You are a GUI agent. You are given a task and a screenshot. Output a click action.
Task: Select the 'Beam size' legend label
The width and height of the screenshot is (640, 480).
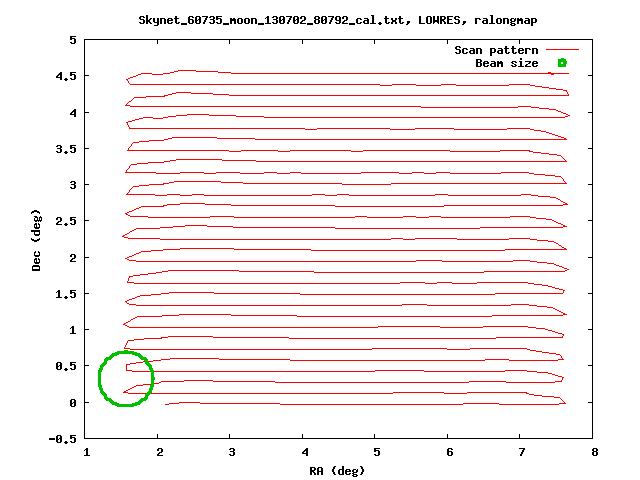[x=507, y=63]
